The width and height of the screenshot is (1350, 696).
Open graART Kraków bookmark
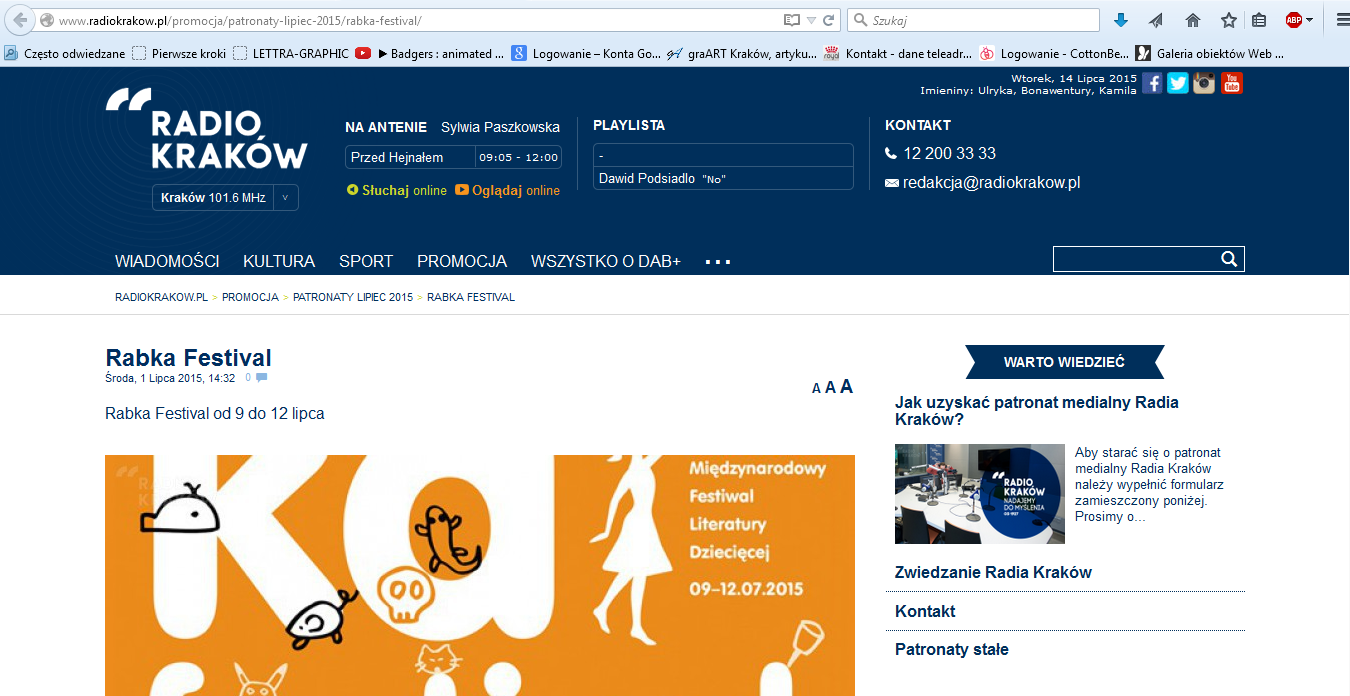point(742,54)
